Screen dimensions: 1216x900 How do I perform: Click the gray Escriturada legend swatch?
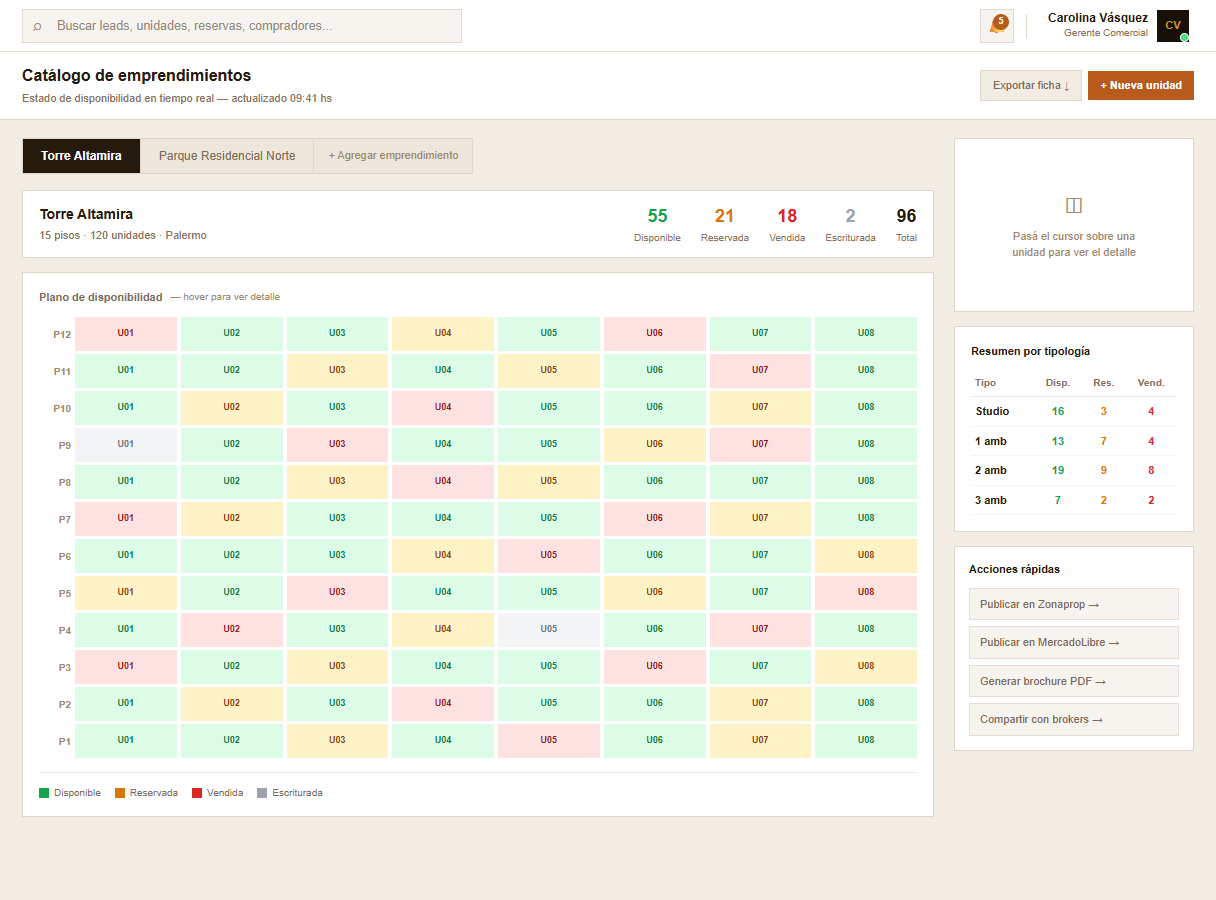[x=262, y=793]
